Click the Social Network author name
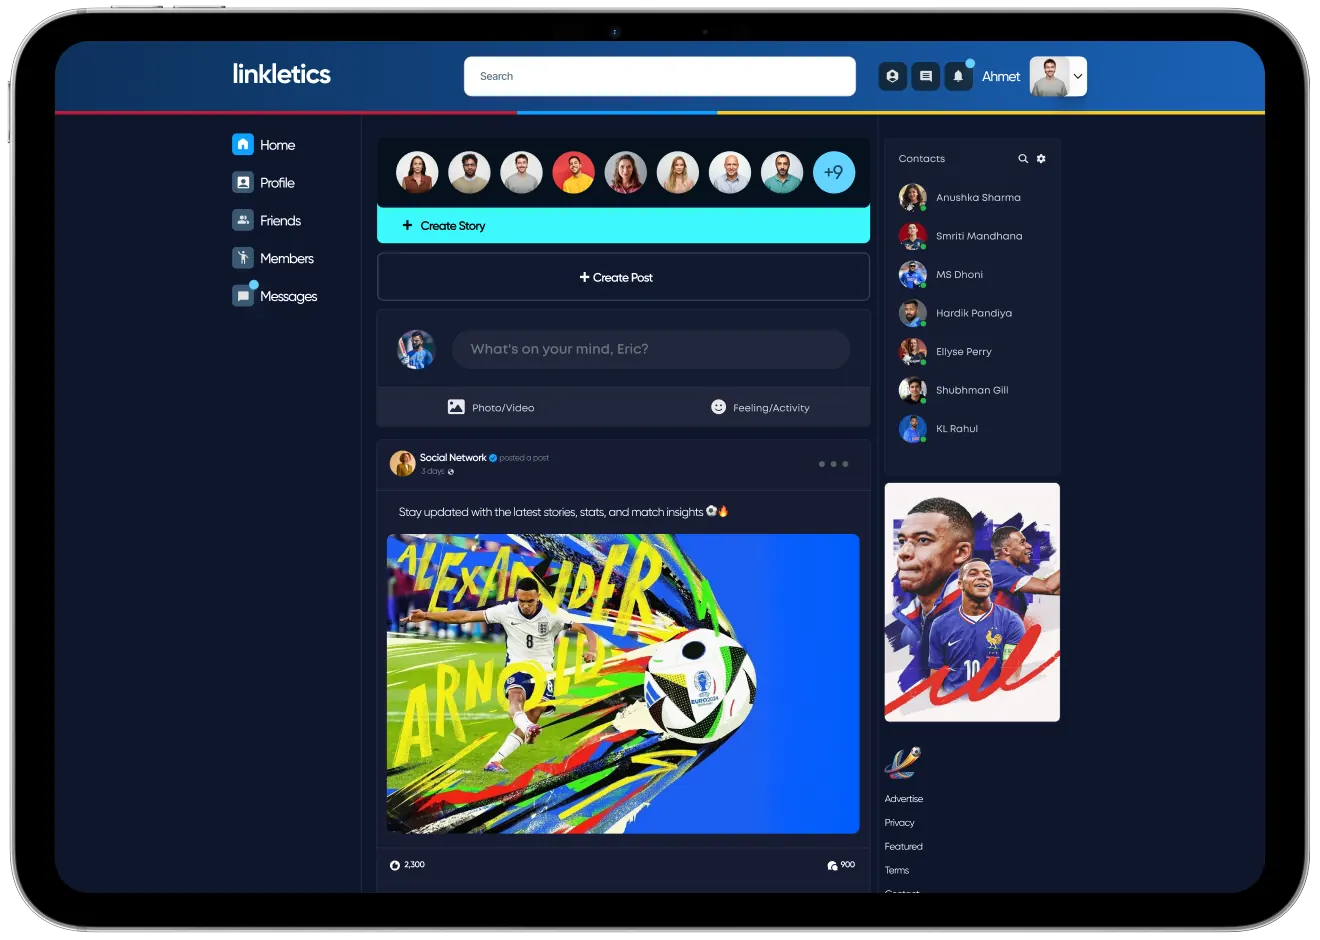Image resolution: width=1320 pixels, height=940 pixels. tap(453, 458)
